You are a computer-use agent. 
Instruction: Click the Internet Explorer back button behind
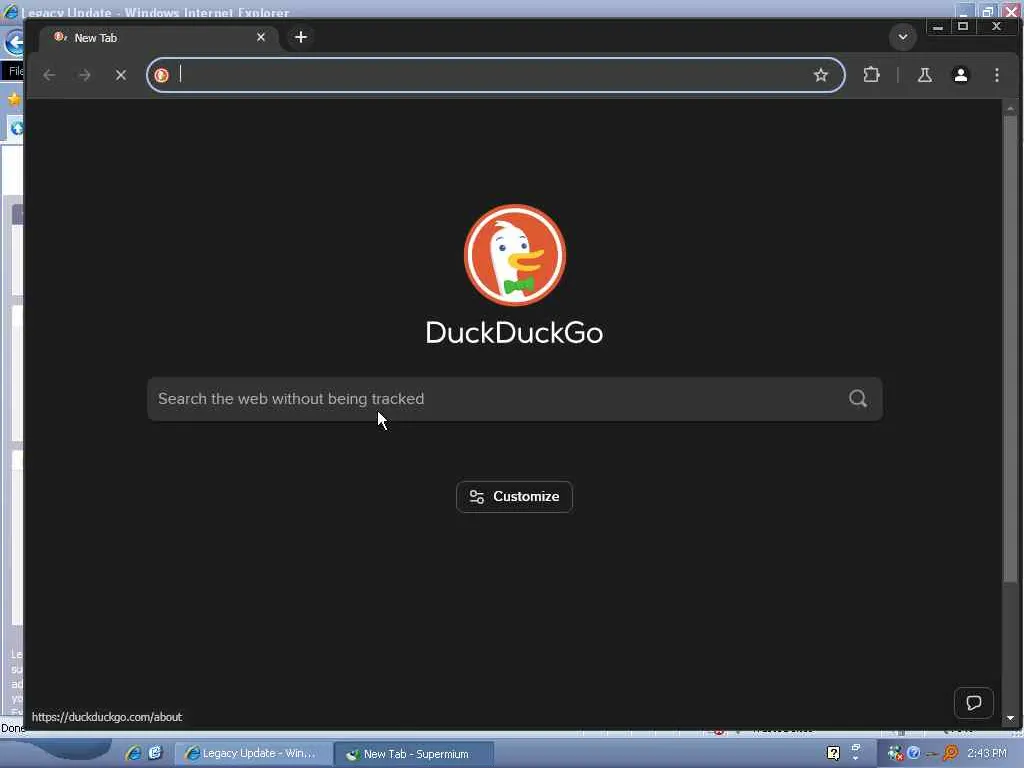pyautogui.click(x=14, y=43)
